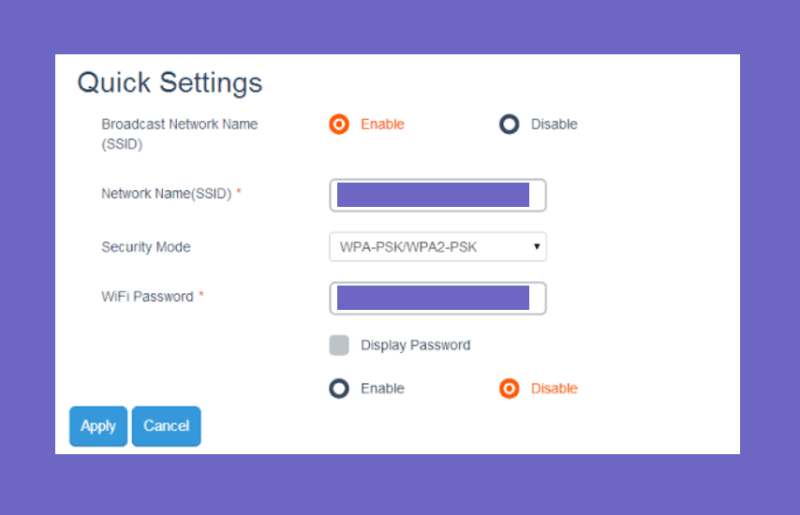Click the Security Mode label
The height and width of the screenshot is (515, 800).
tap(146, 247)
